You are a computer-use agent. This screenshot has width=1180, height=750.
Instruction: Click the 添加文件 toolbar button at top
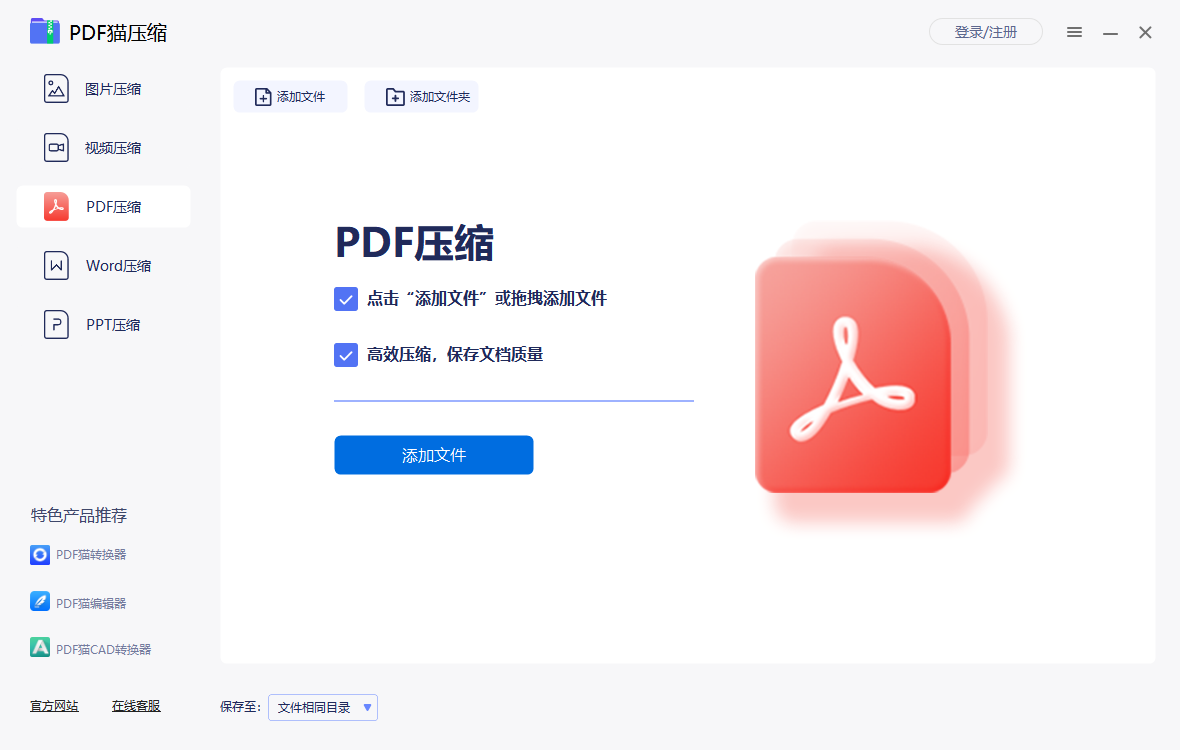click(290, 96)
